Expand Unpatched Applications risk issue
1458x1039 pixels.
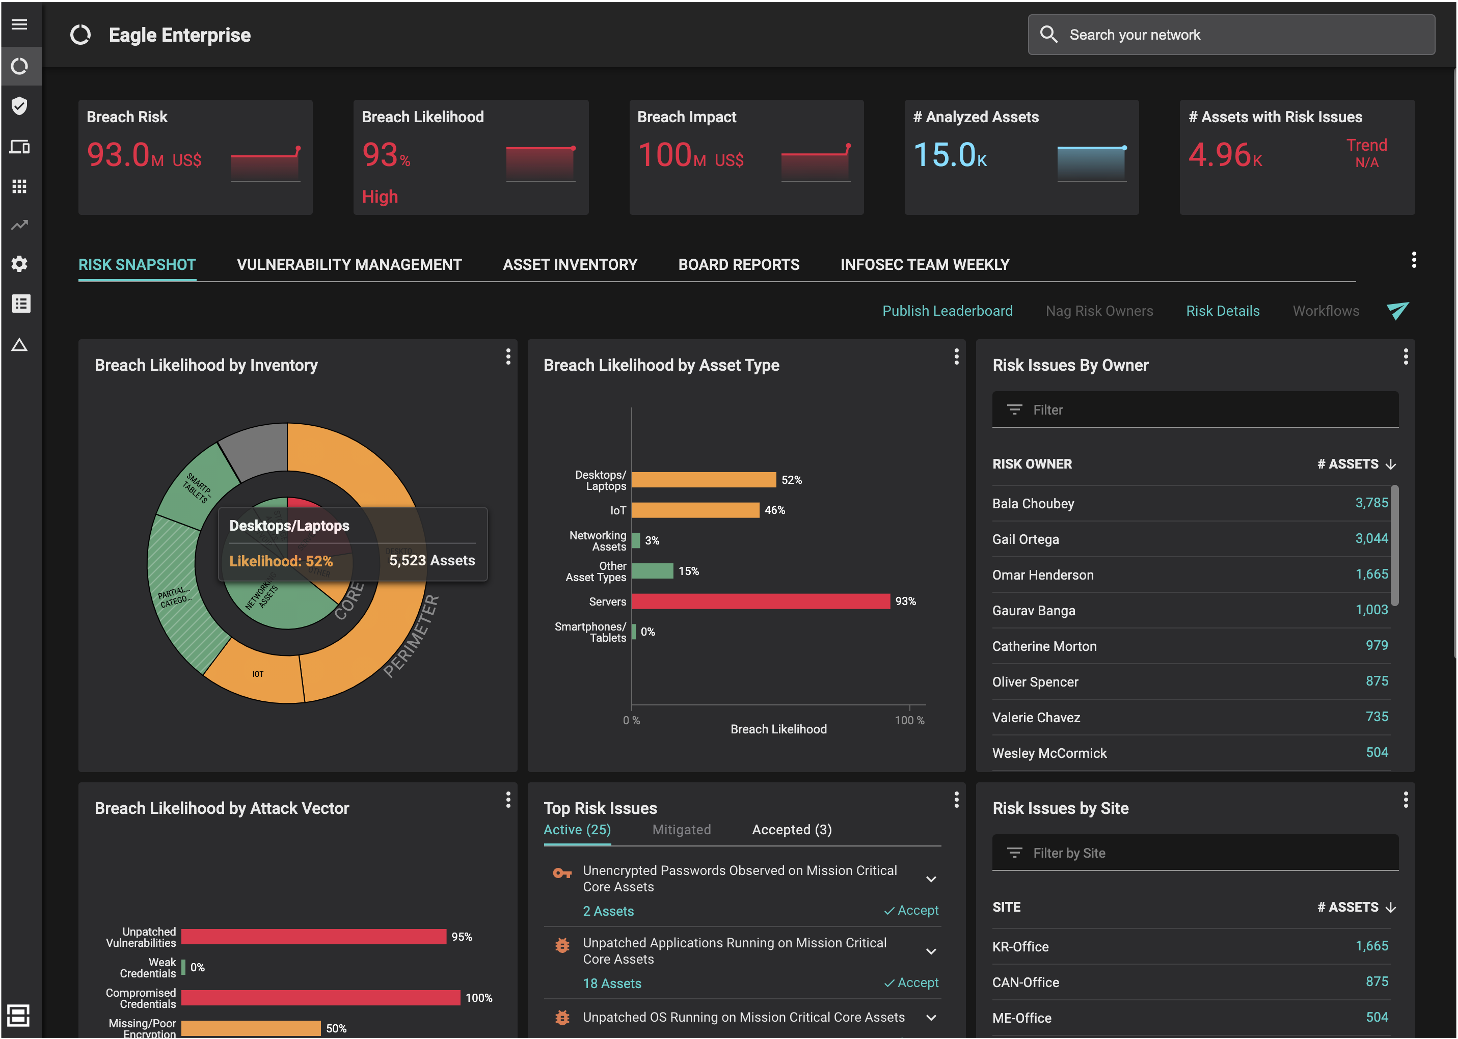coord(931,951)
